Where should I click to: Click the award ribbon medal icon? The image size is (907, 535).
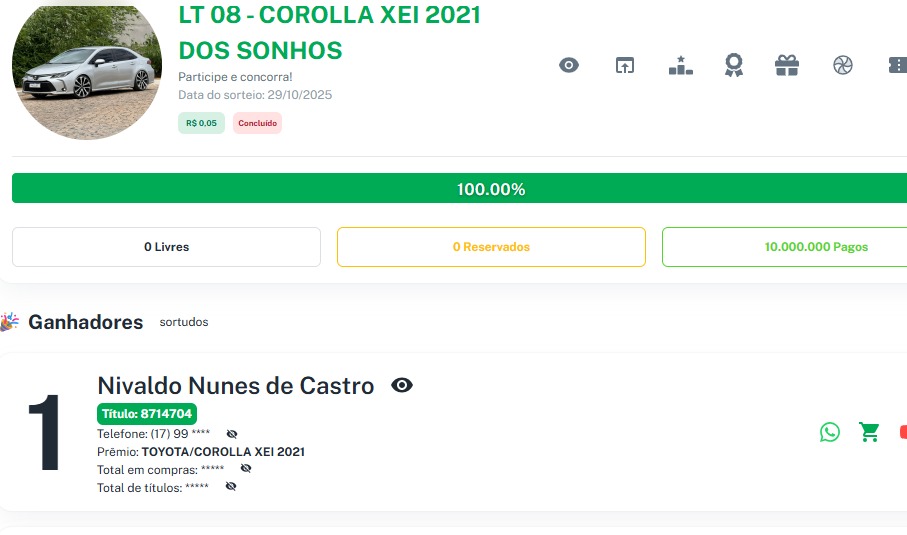coord(734,66)
